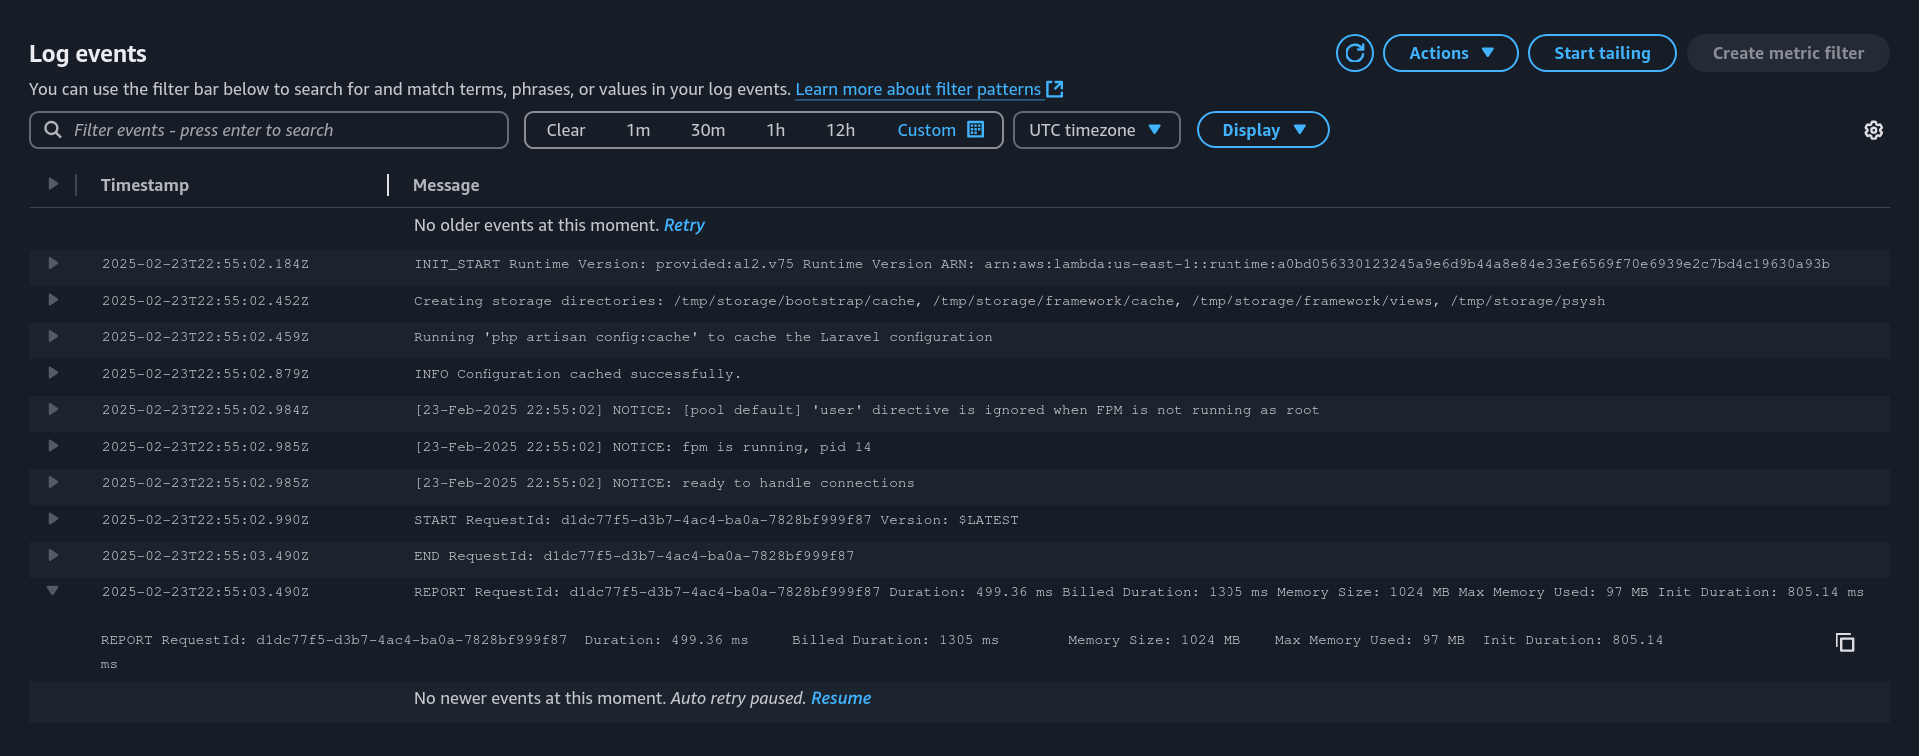Select the 12h time range
1920x756 pixels.
click(840, 130)
